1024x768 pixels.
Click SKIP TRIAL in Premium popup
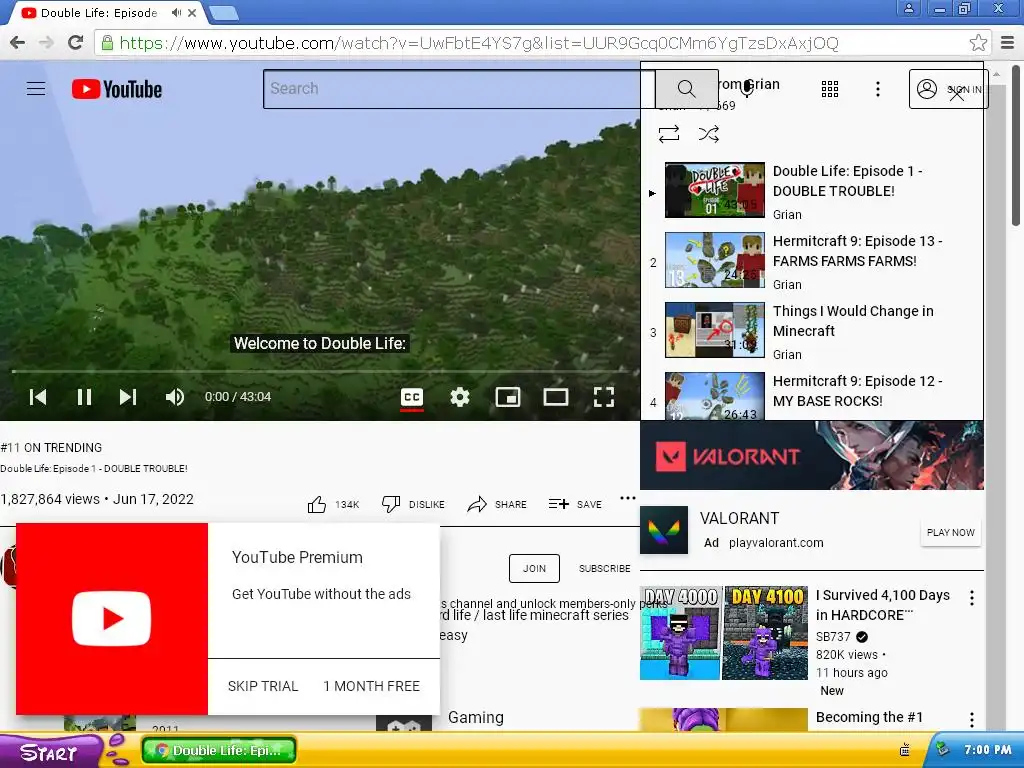click(x=263, y=686)
